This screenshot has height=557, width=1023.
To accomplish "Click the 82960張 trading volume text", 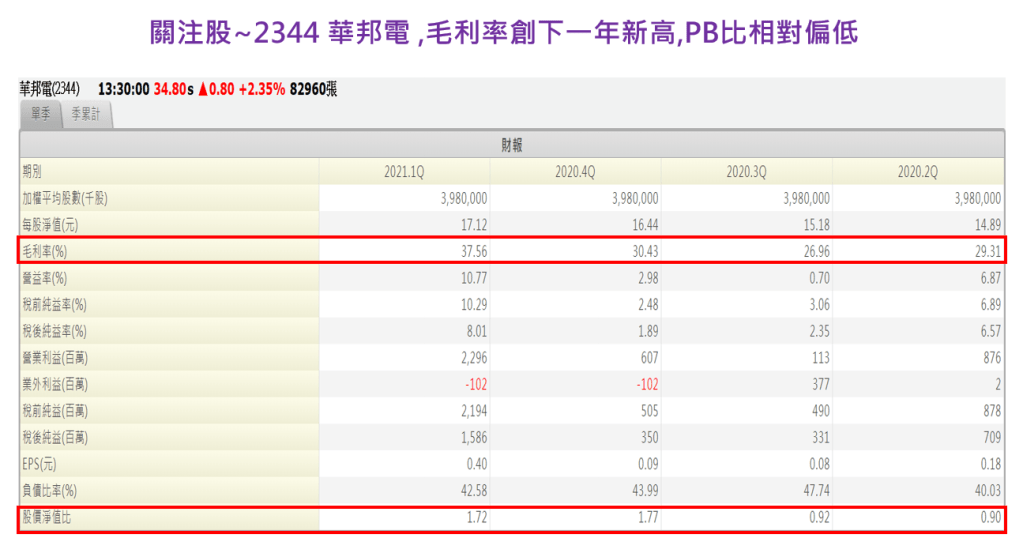I will 313,89.
